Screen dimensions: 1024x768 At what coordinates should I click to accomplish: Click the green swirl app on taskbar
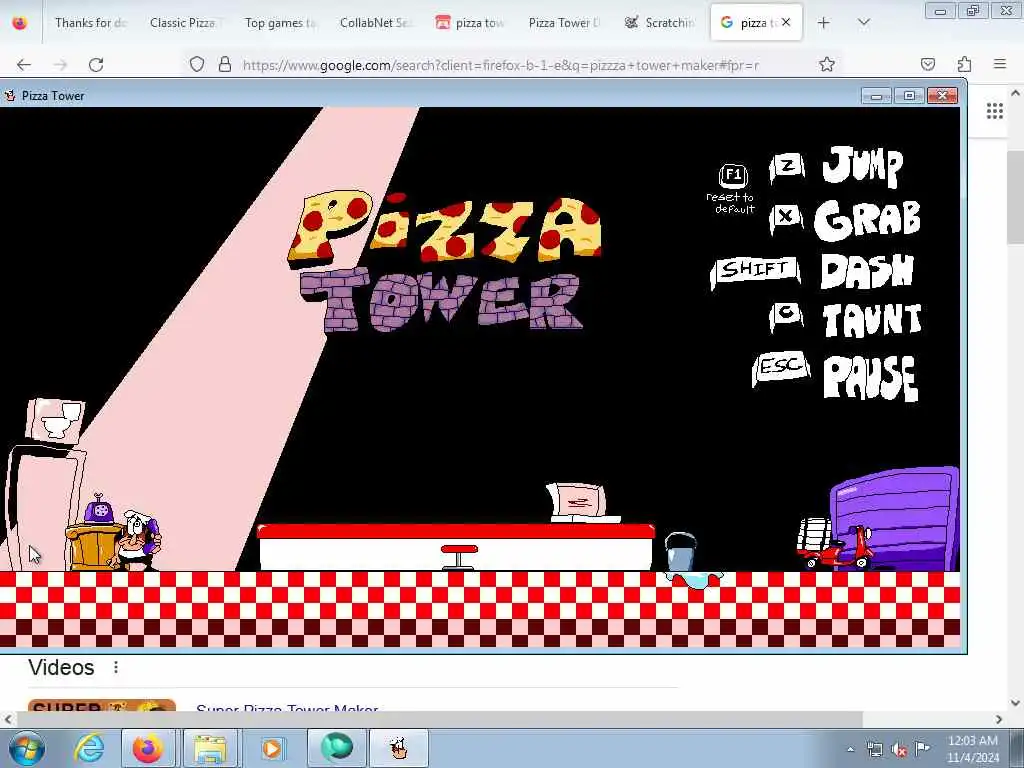click(x=337, y=748)
